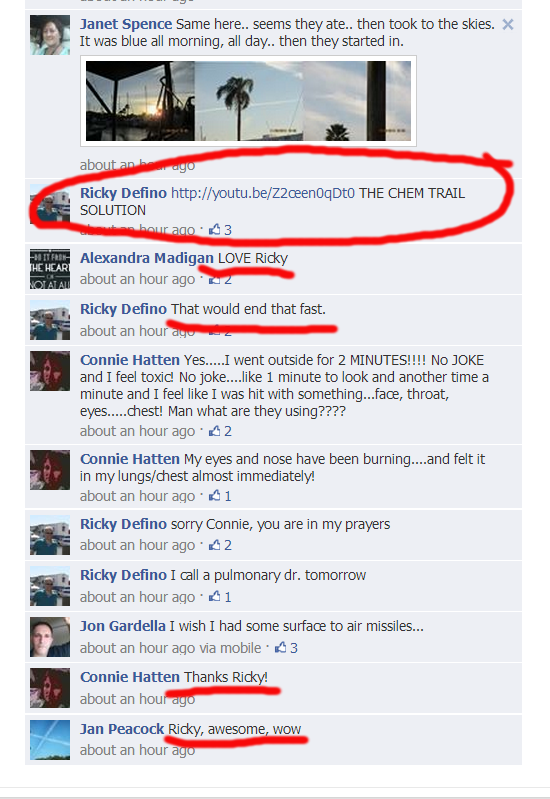Click thumbs-up icon on Jon Gardella's missile comment

(280, 648)
